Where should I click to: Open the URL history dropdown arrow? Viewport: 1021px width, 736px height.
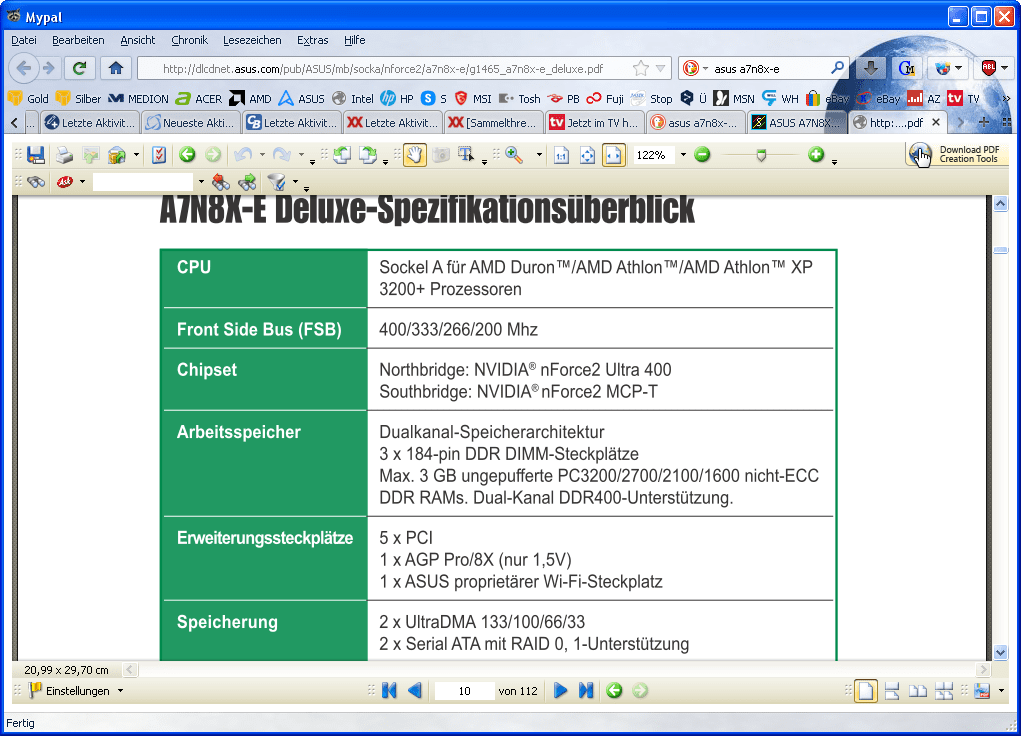(x=660, y=68)
